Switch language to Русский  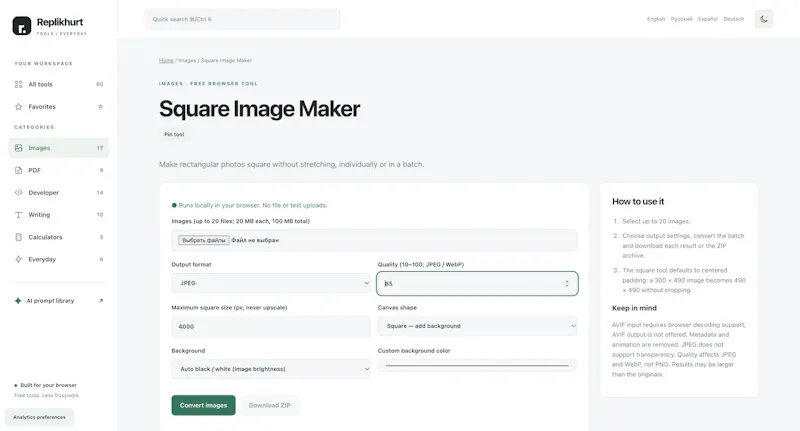[682, 19]
